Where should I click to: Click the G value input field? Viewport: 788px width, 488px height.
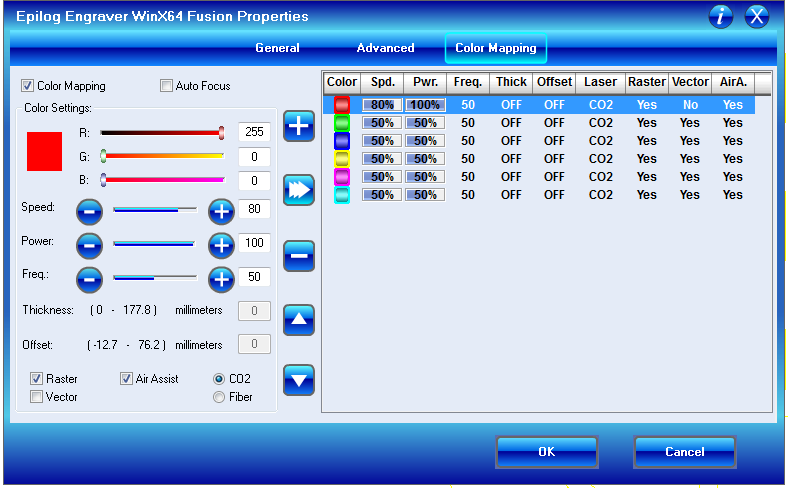click(x=254, y=157)
